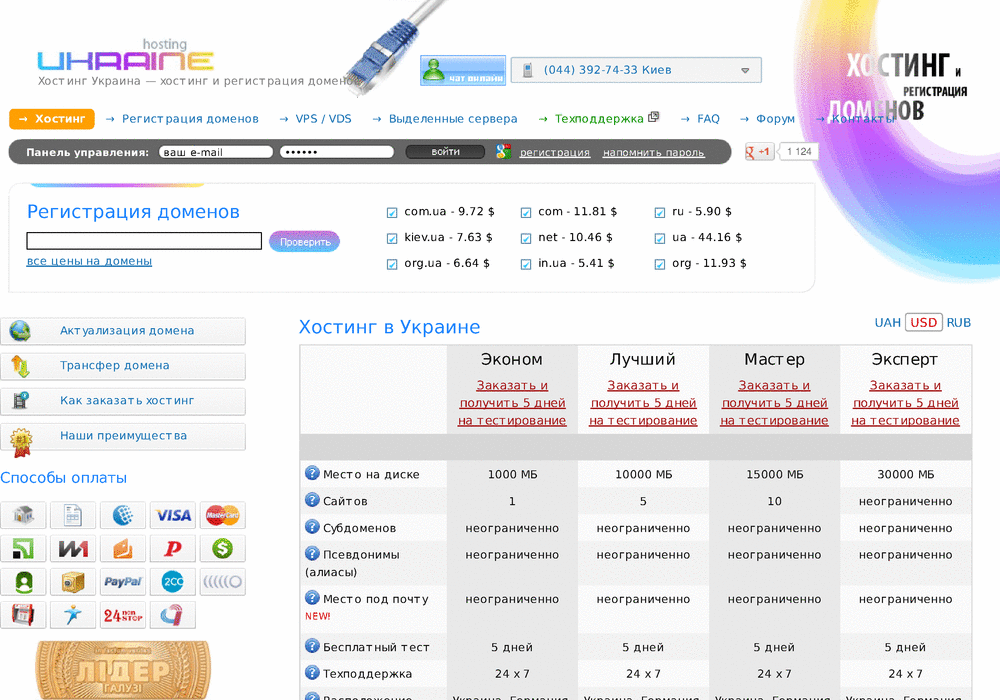1000x700 pixels.
Task: Switch price currency to RUB
Action: (958, 322)
